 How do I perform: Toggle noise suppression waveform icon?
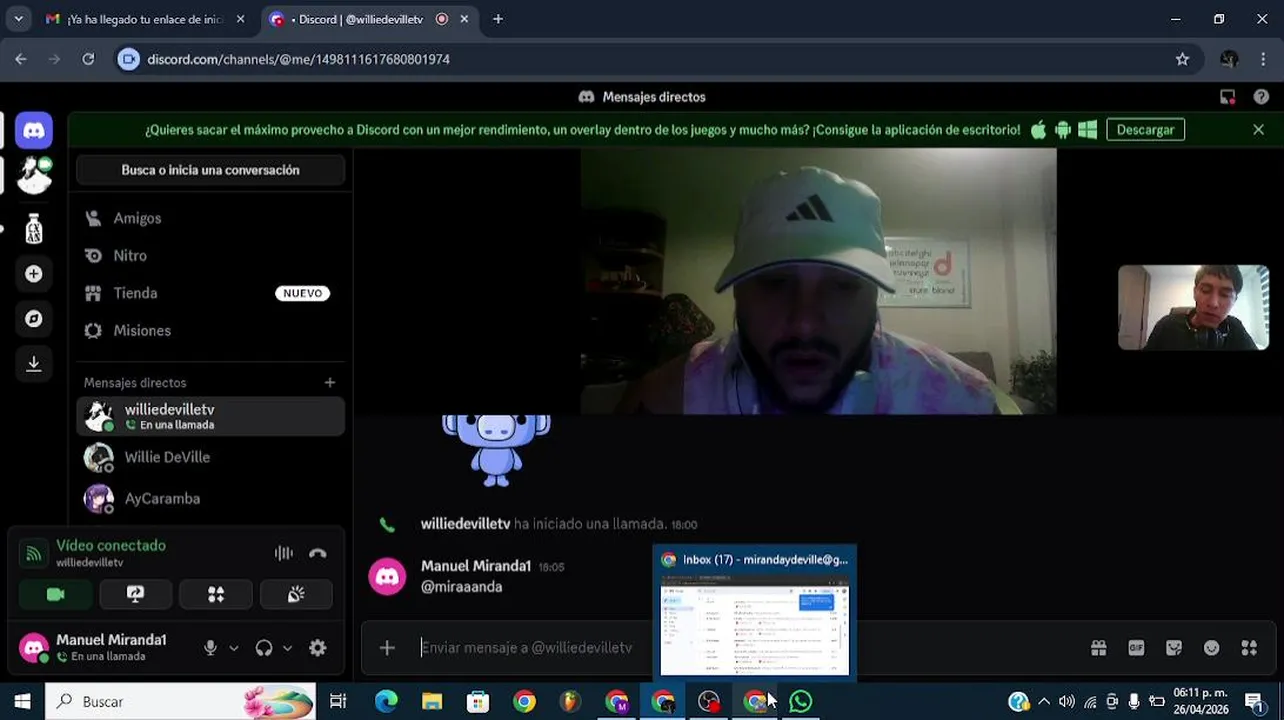tap(284, 553)
